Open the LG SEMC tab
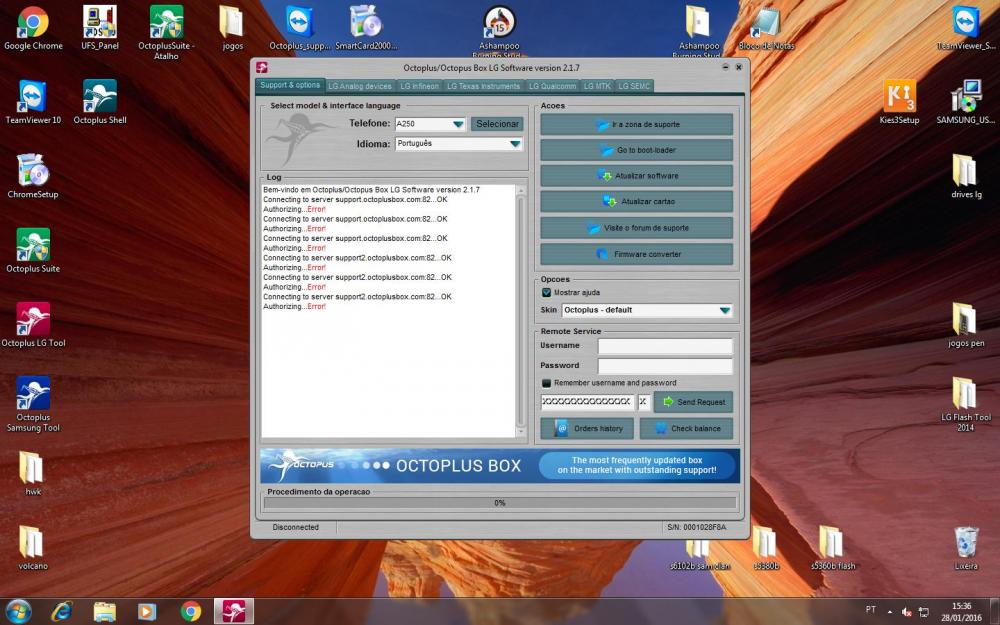This screenshot has width=1000, height=625. [x=634, y=86]
